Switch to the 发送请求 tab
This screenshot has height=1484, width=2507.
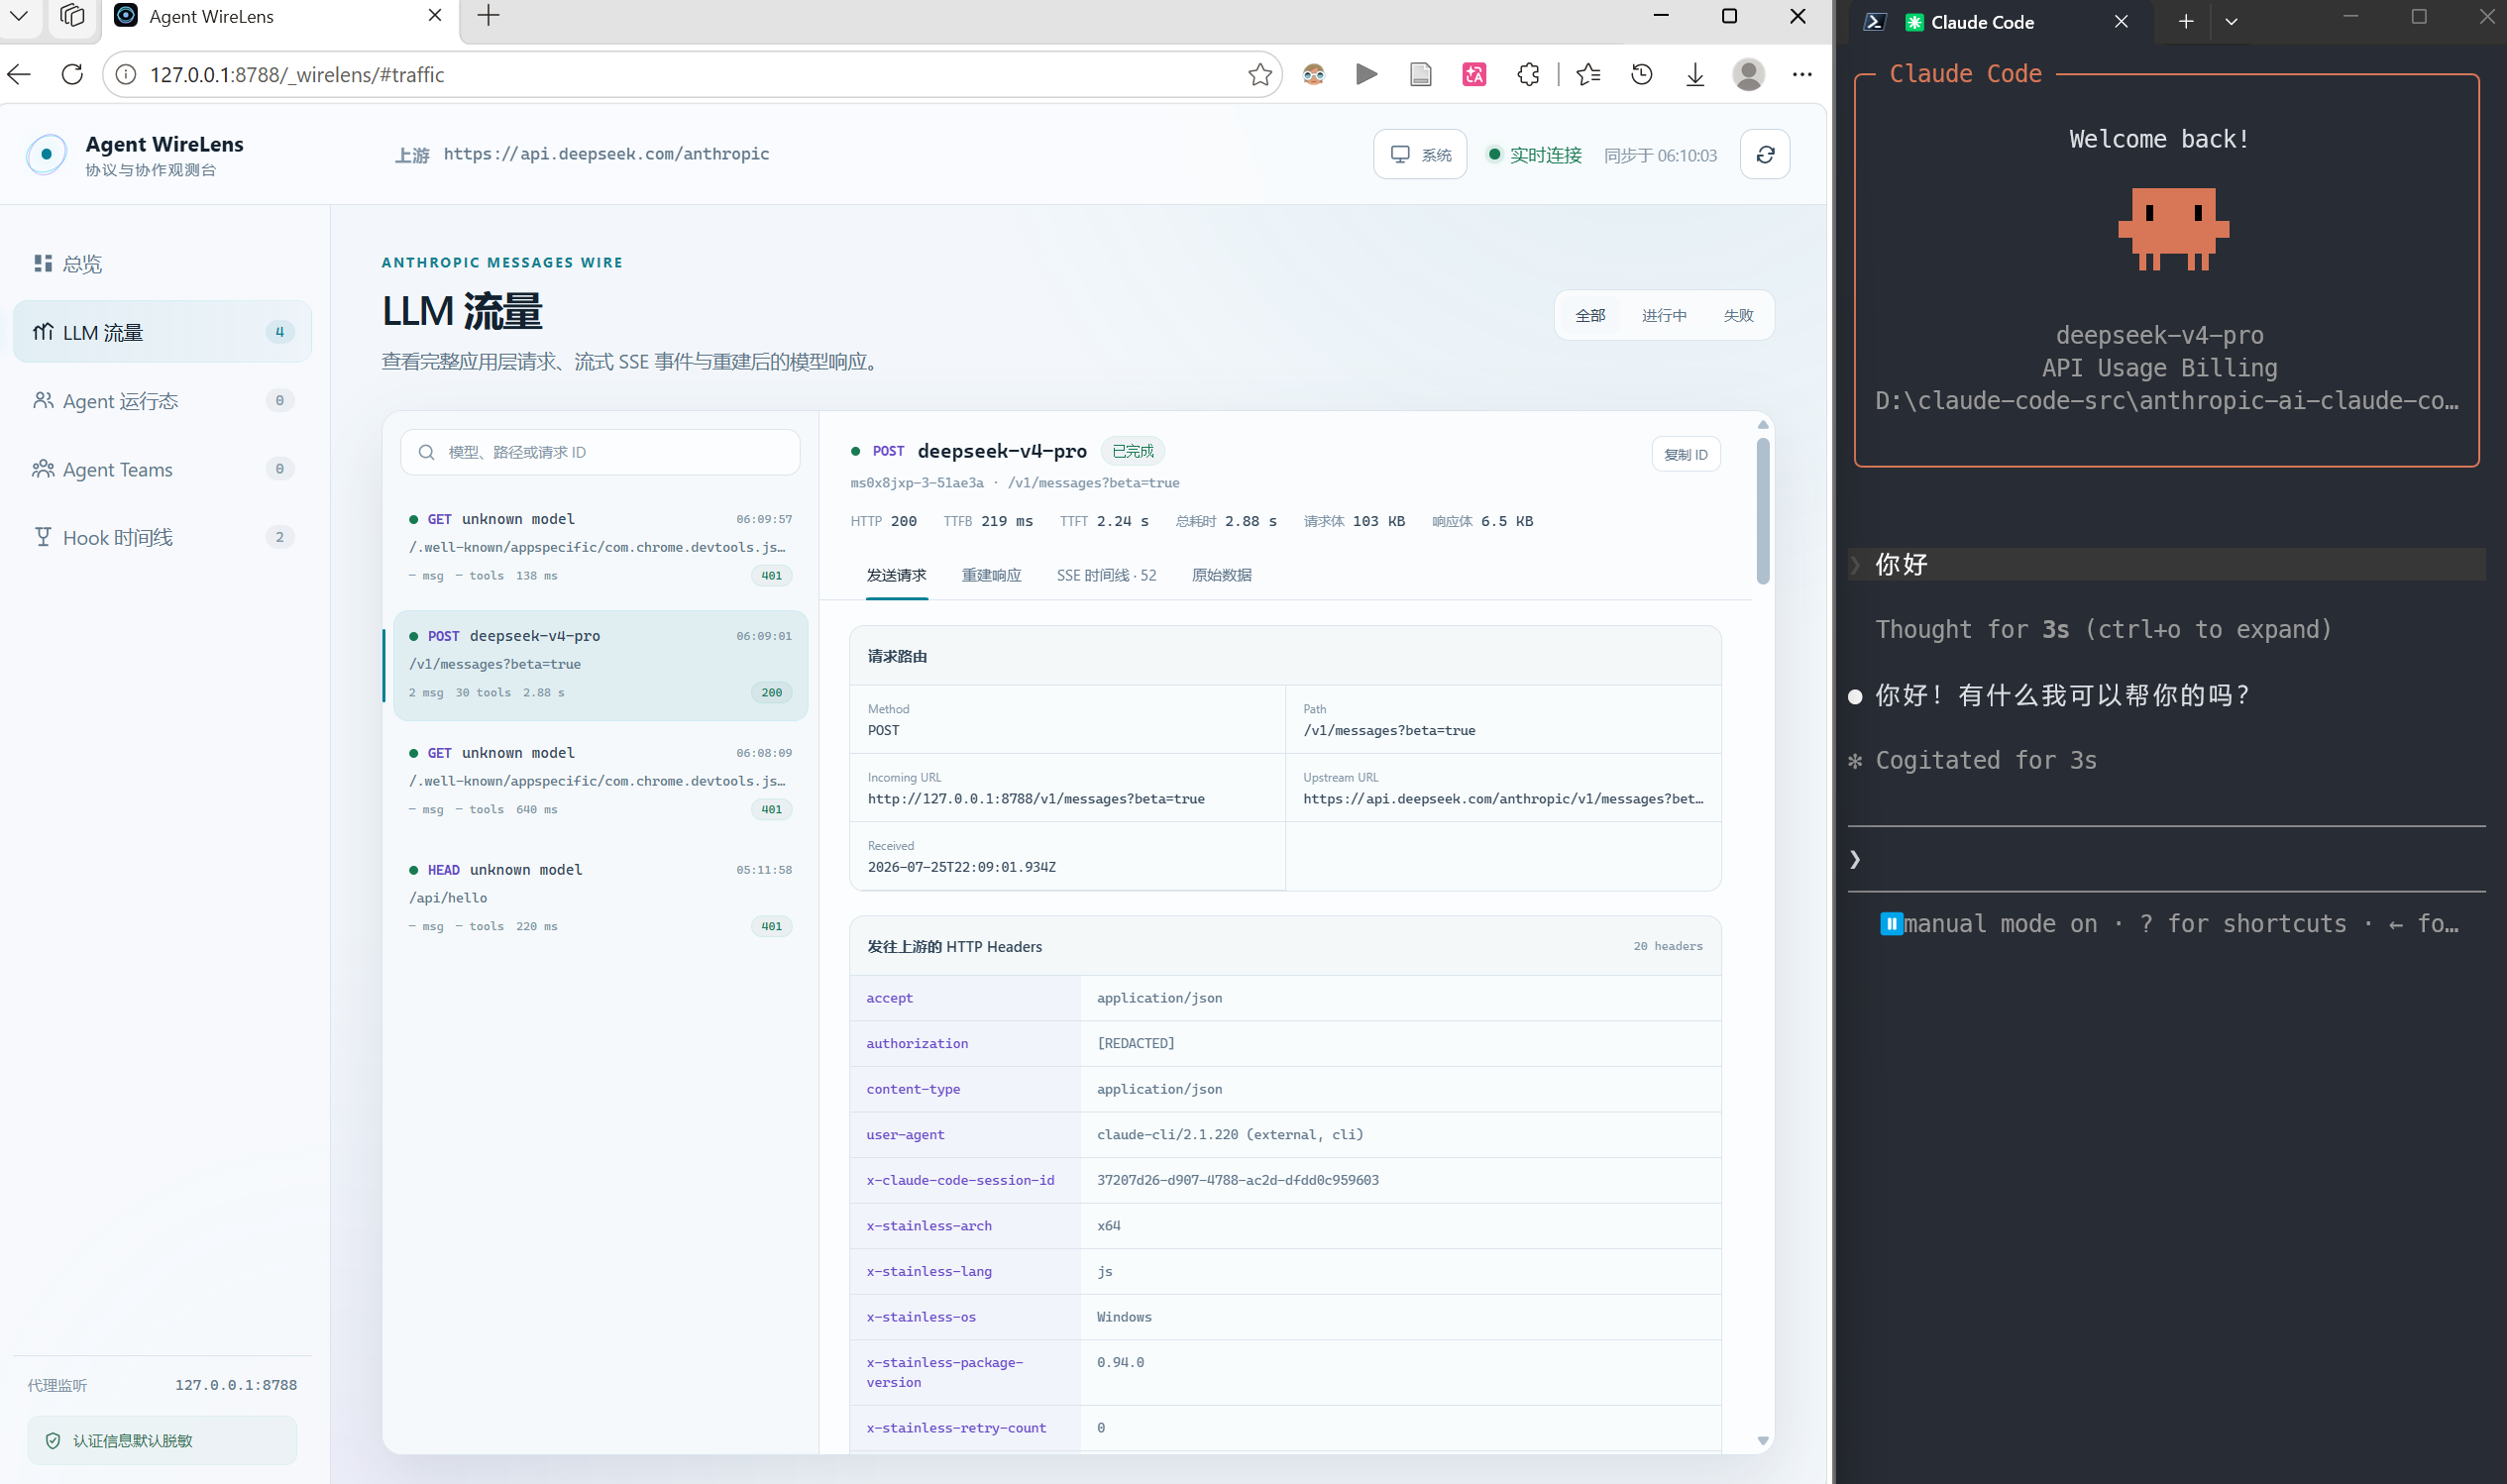pyautogui.click(x=896, y=575)
